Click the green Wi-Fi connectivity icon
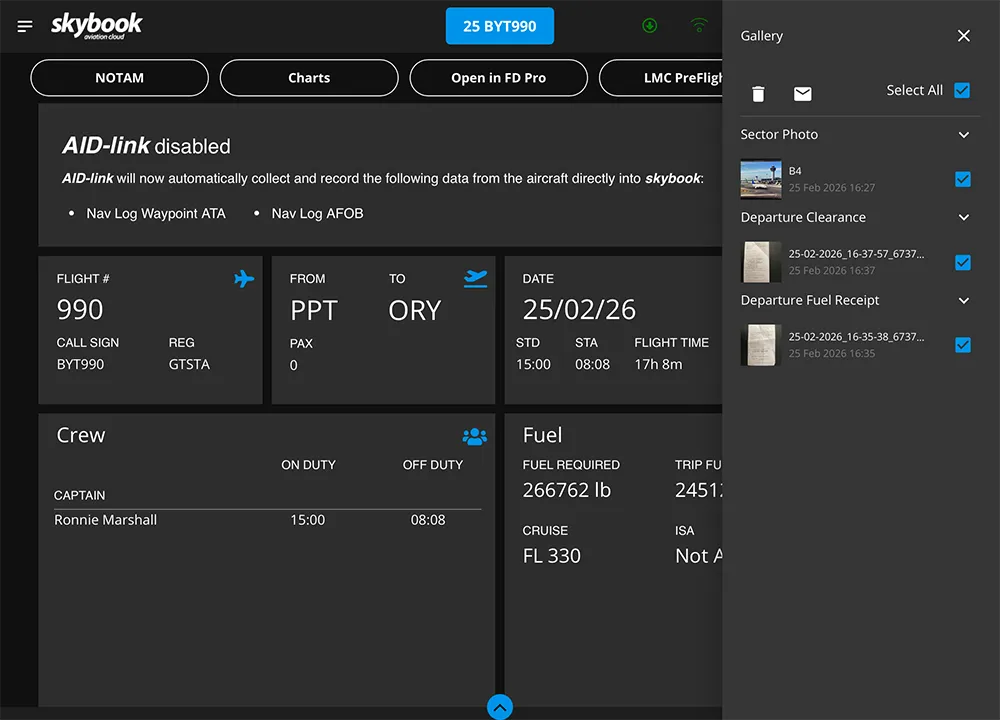The width and height of the screenshot is (1000, 720). pos(699,26)
